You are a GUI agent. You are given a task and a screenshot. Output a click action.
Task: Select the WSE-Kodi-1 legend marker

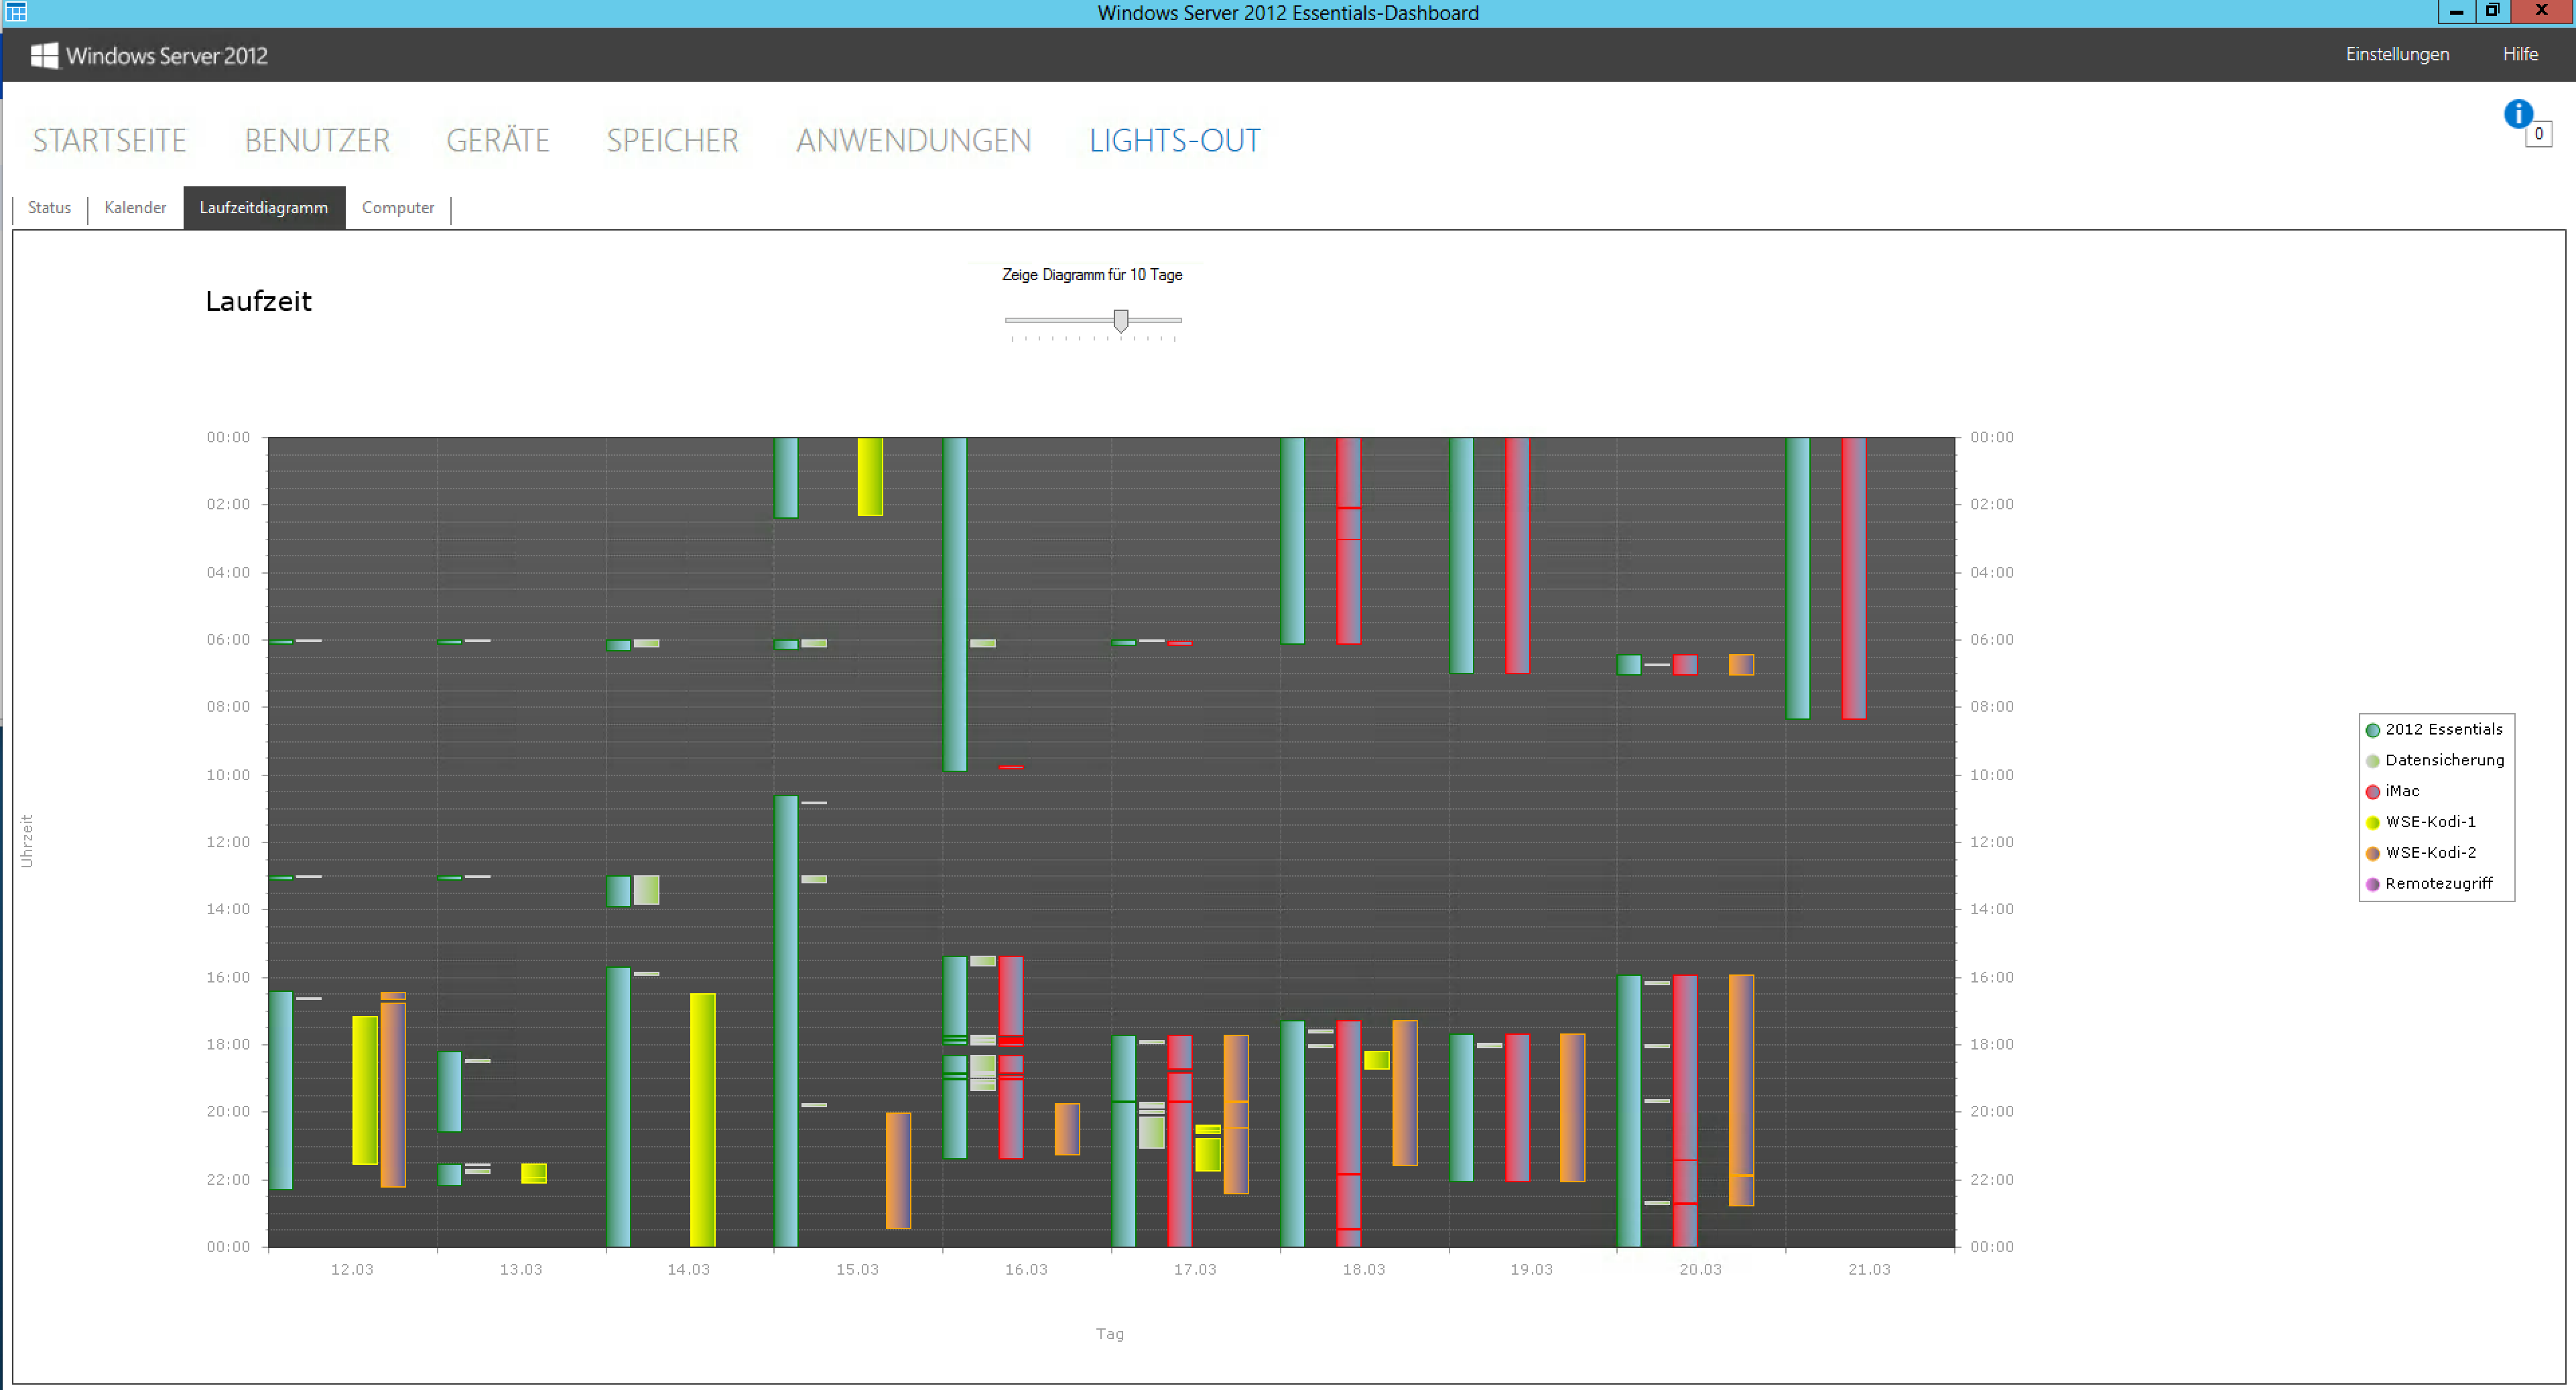(2372, 823)
